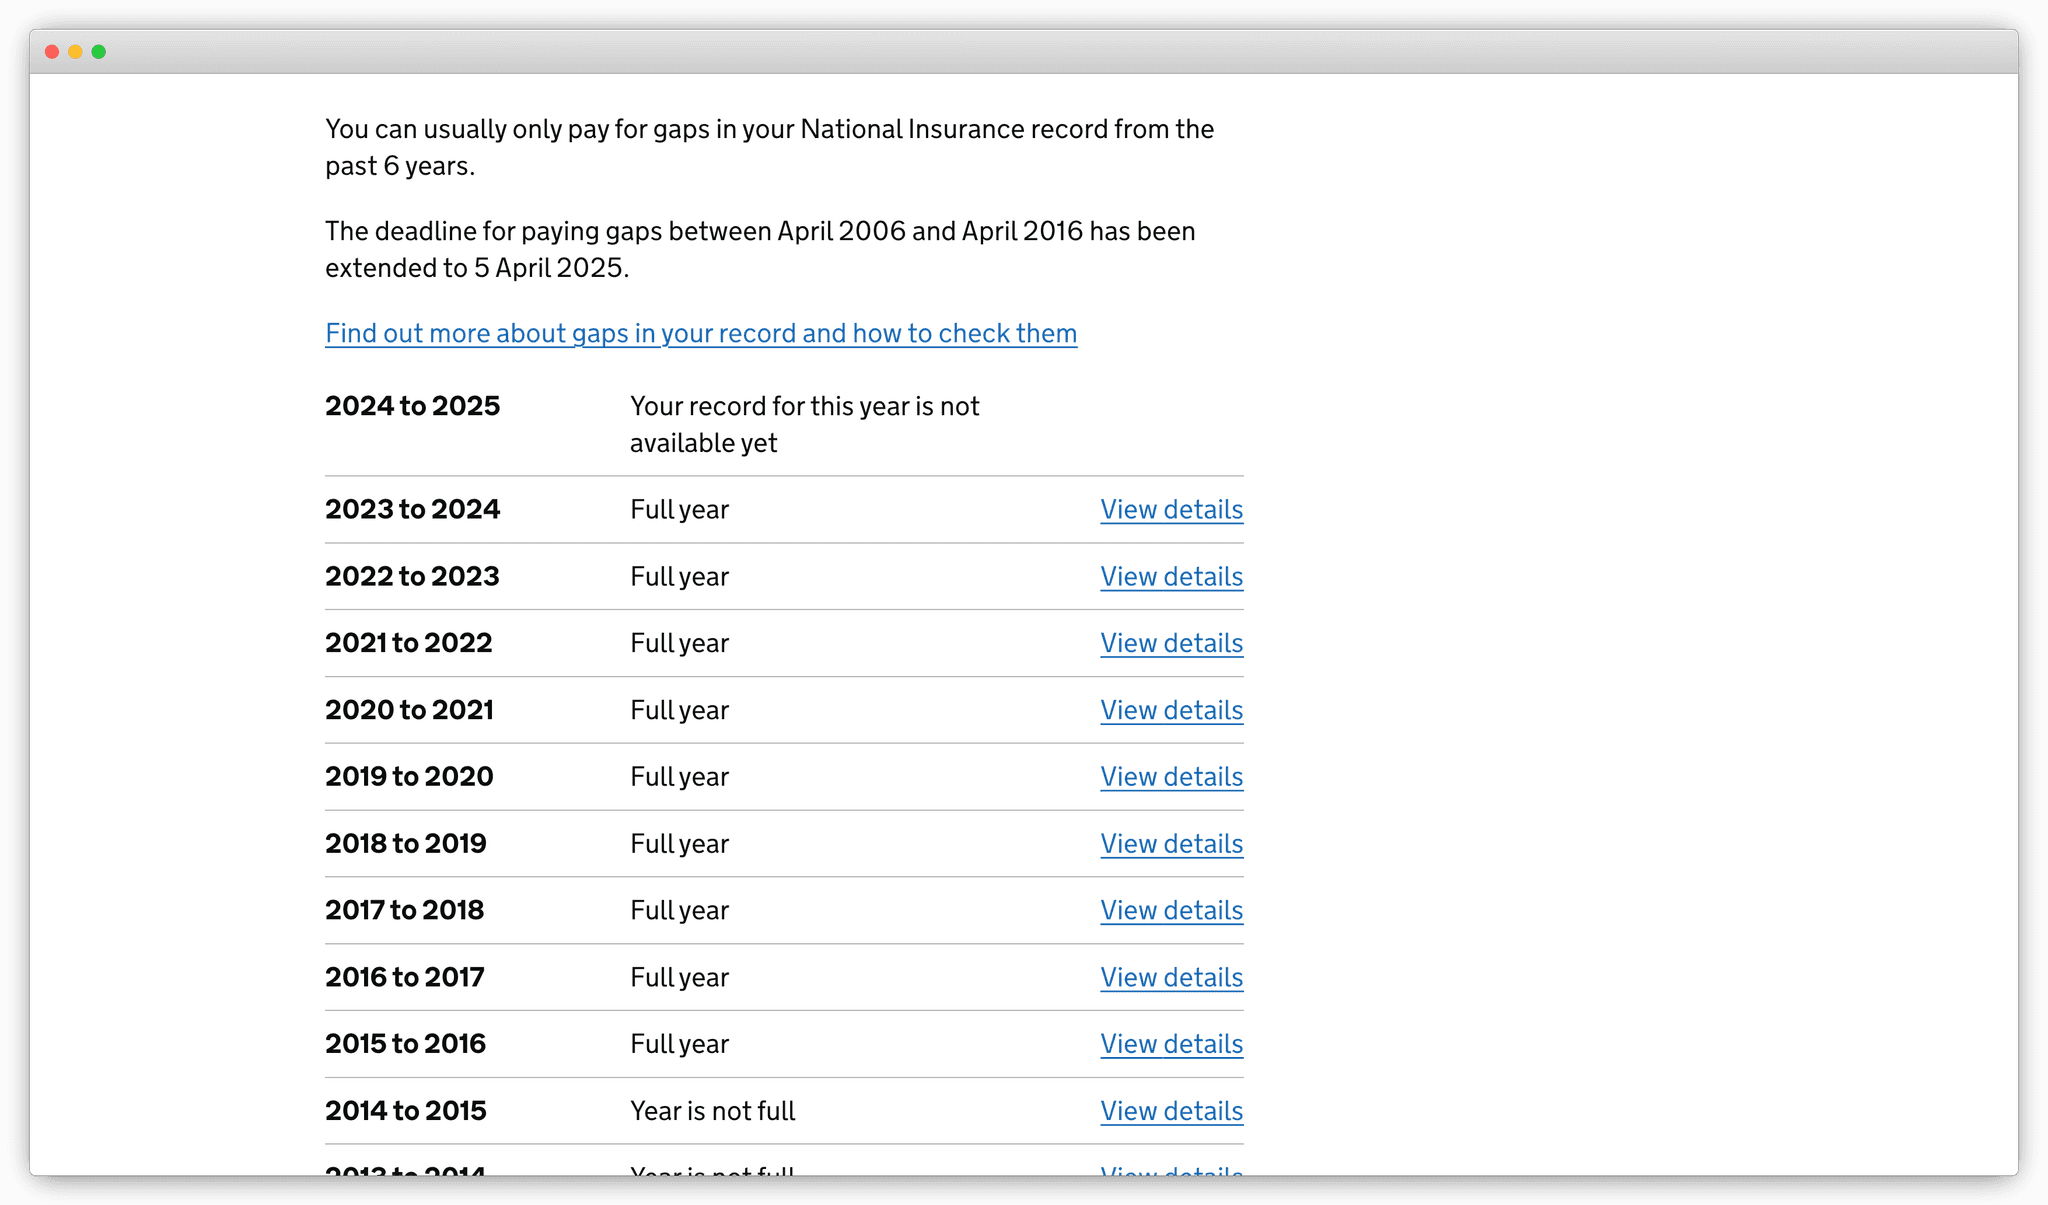2048x1205 pixels.
Task: View details for 2015 to 2016
Action: [x=1170, y=1044]
